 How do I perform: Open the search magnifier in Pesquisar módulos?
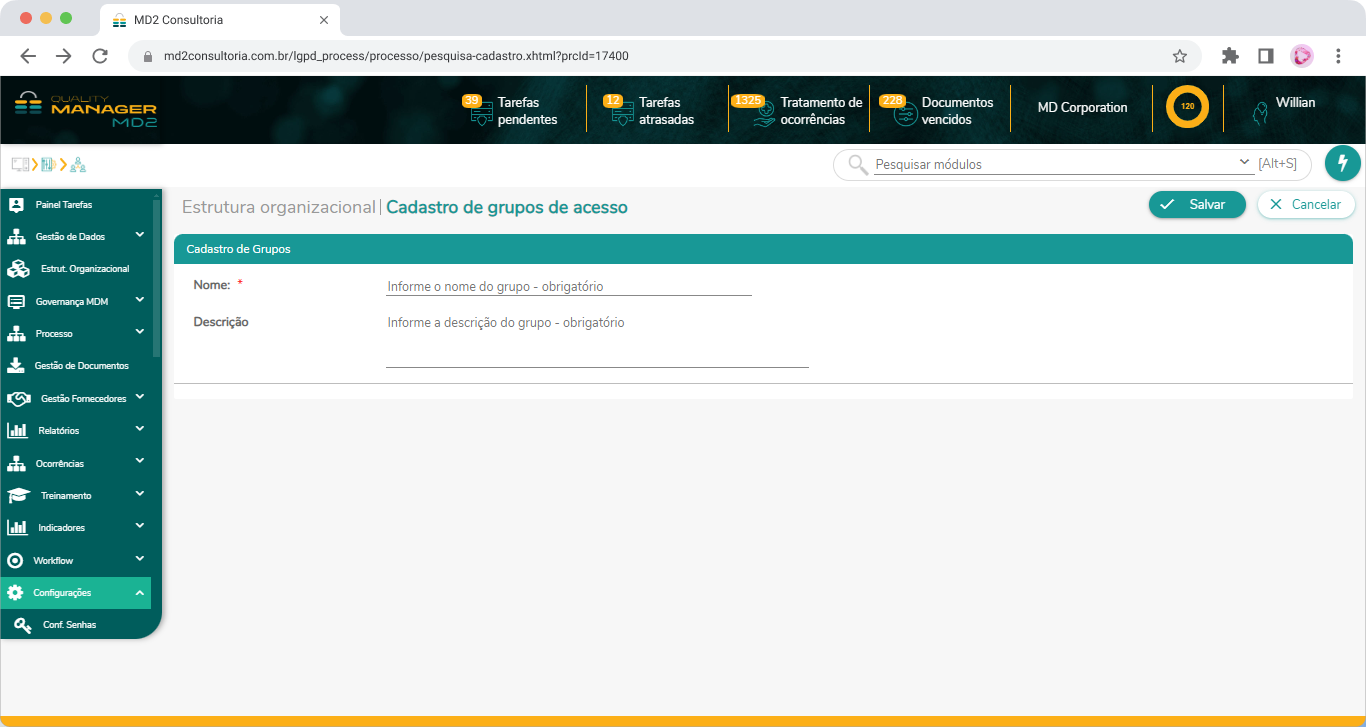coord(855,163)
